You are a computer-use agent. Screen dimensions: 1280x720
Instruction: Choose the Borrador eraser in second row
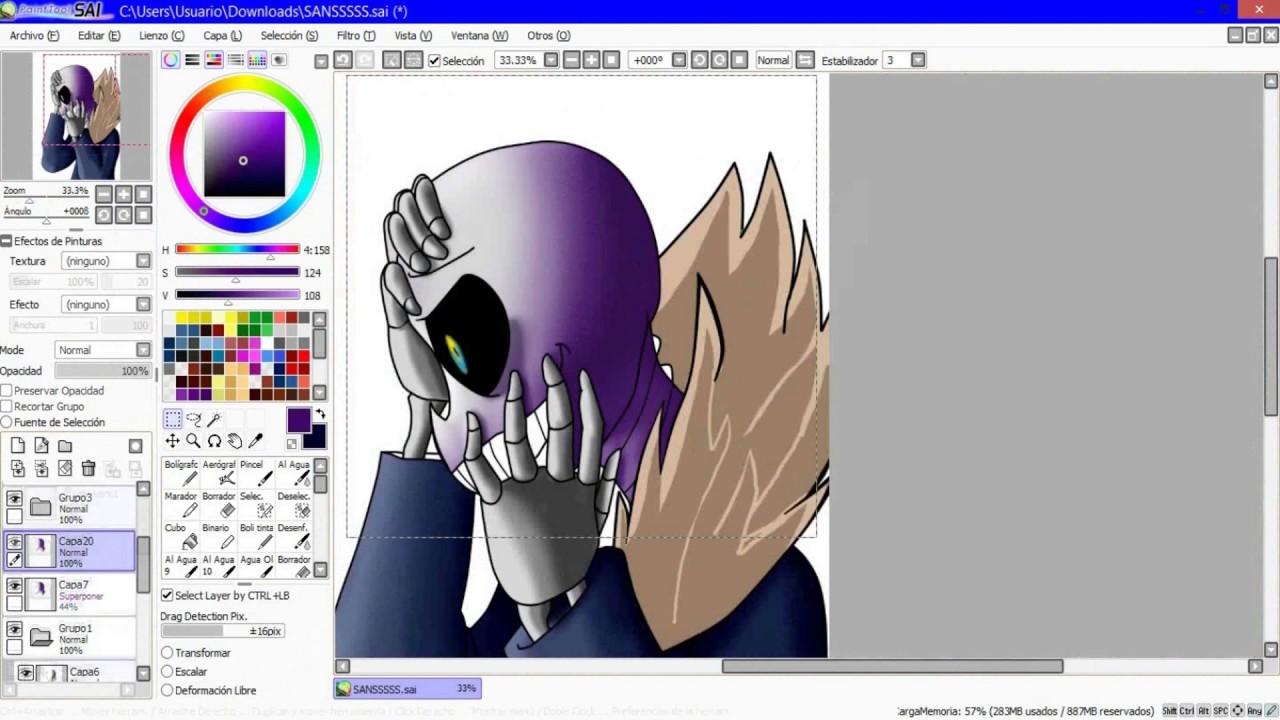pyautogui.click(x=219, y=504)
